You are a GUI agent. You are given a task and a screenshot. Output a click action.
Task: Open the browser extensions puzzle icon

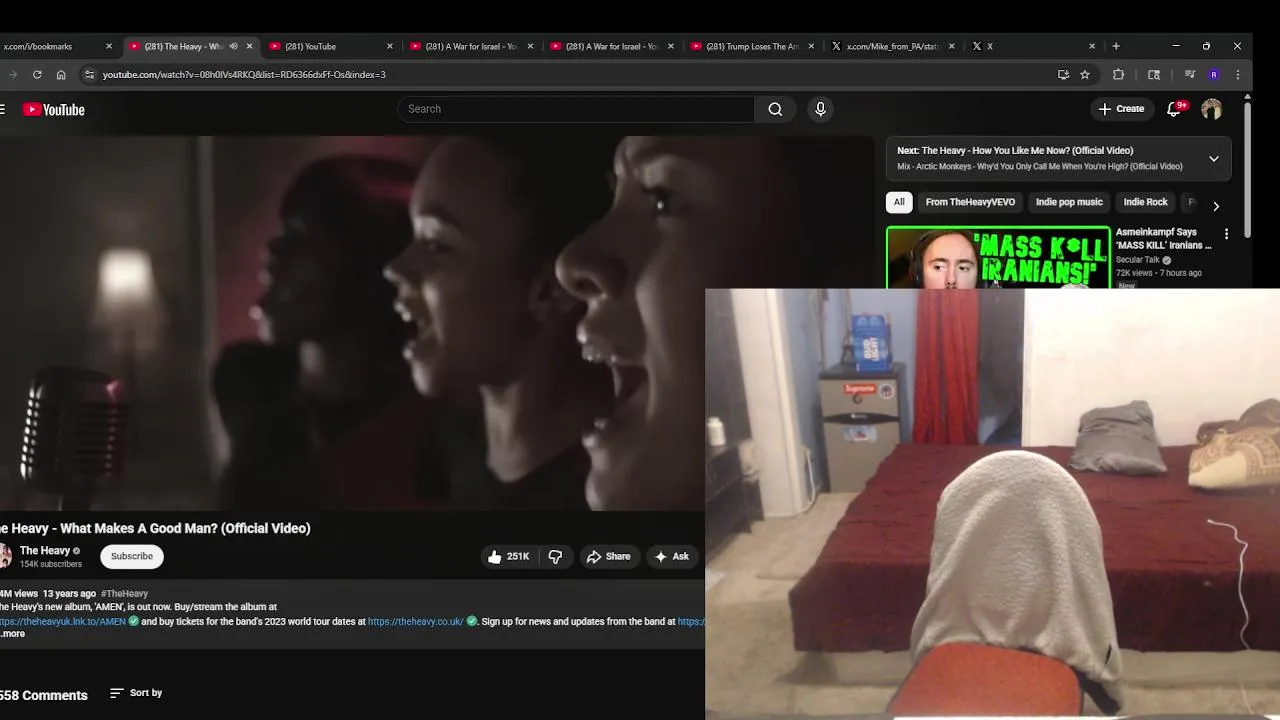tap(1118, 74)
